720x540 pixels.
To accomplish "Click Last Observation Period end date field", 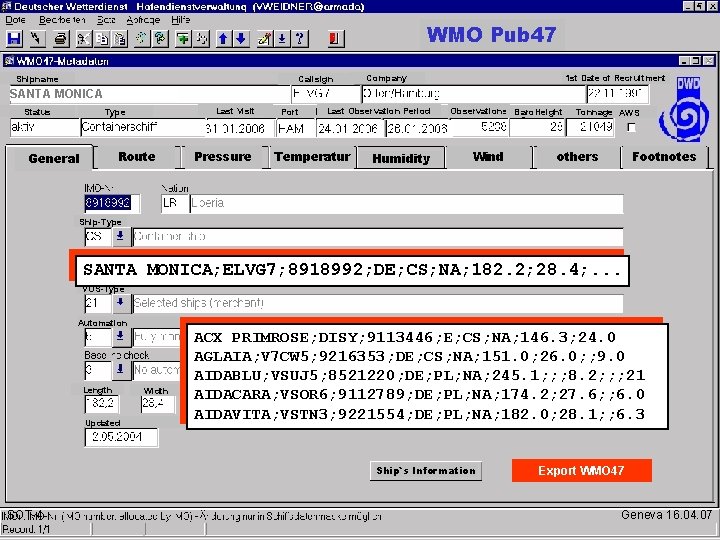I will tap(418, 128).
